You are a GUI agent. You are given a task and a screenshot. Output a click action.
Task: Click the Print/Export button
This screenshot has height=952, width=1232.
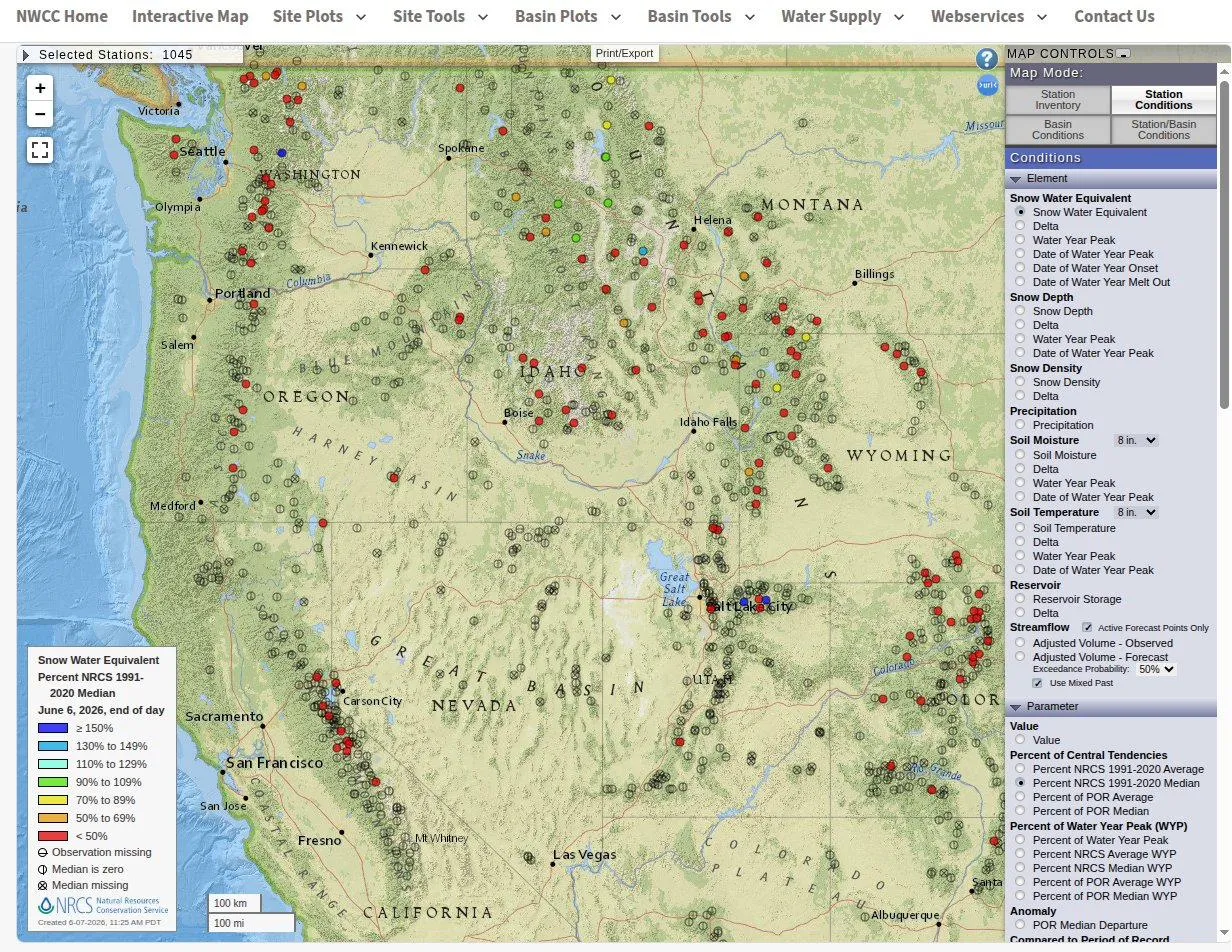(624, 54)
